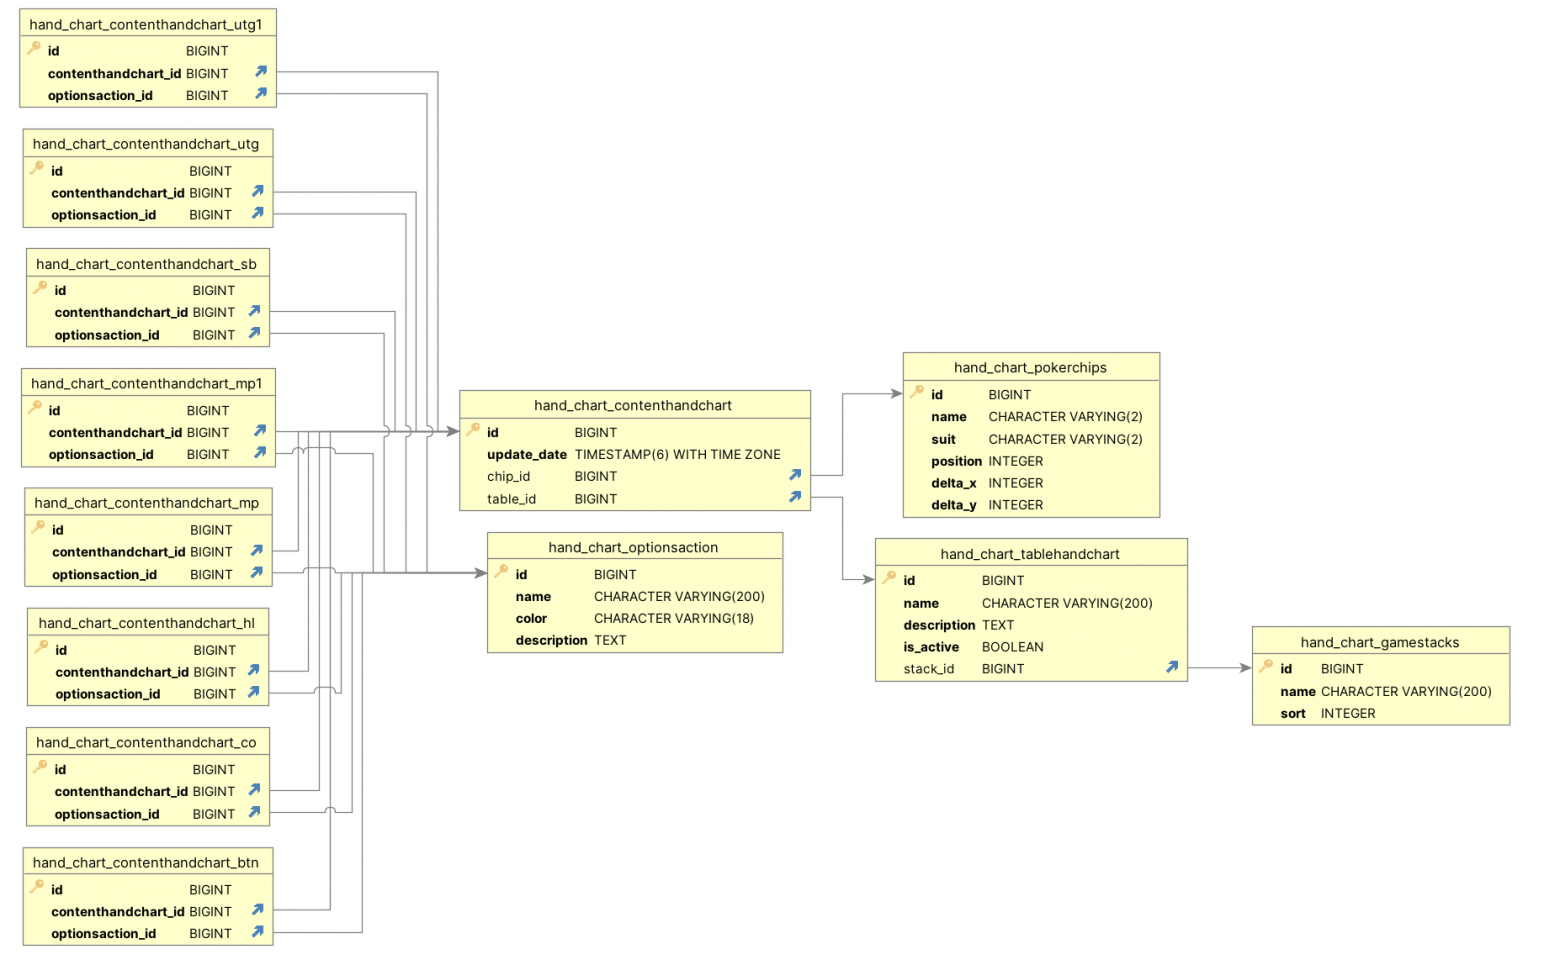Click the color column in hand_chart_optionsaction
The height and width of the screenshot is (965, 1560).
pos(531,619)
